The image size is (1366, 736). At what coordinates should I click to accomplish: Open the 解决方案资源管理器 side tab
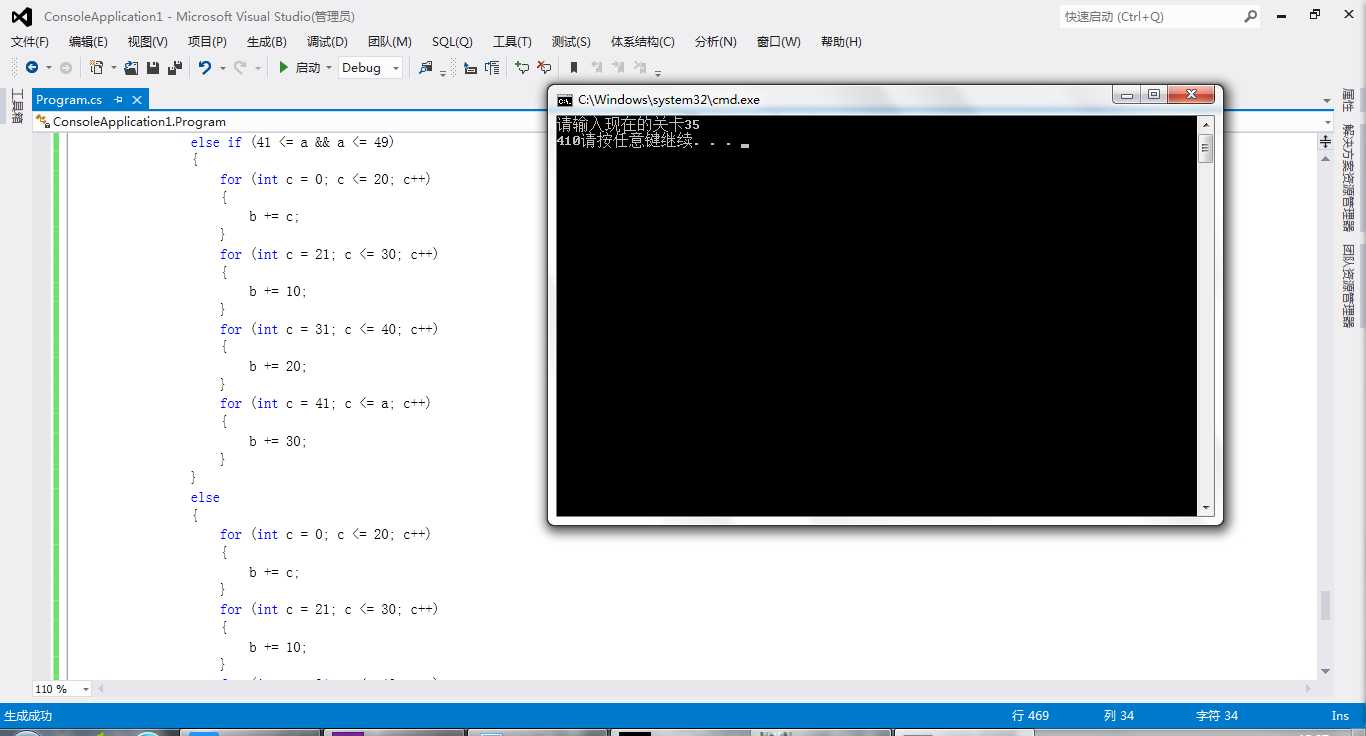pyautogui.click(x=1348, y=178)
